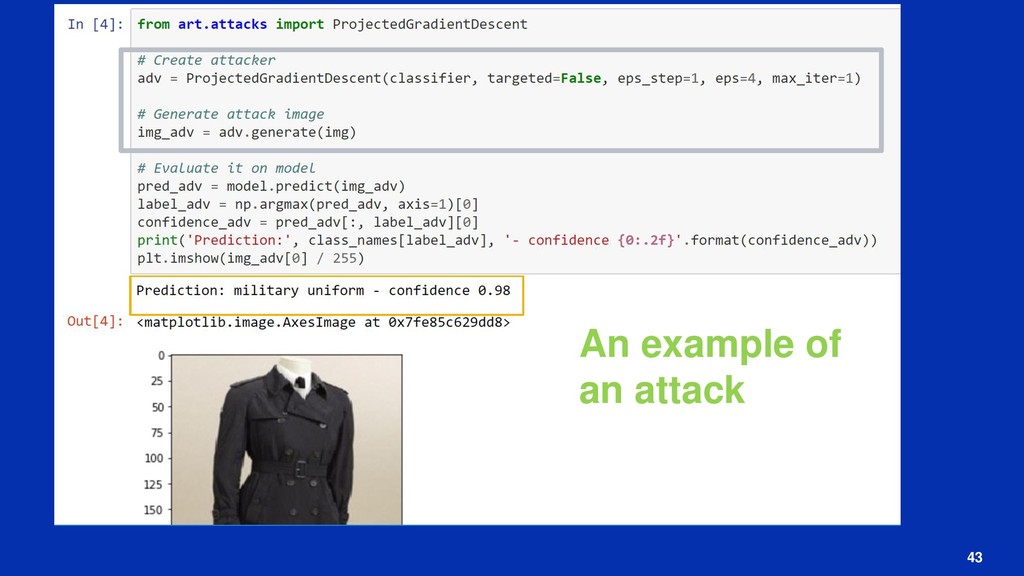Click the 'from art.attacks import ProjectedGradientDescent' line

[332, 24]
